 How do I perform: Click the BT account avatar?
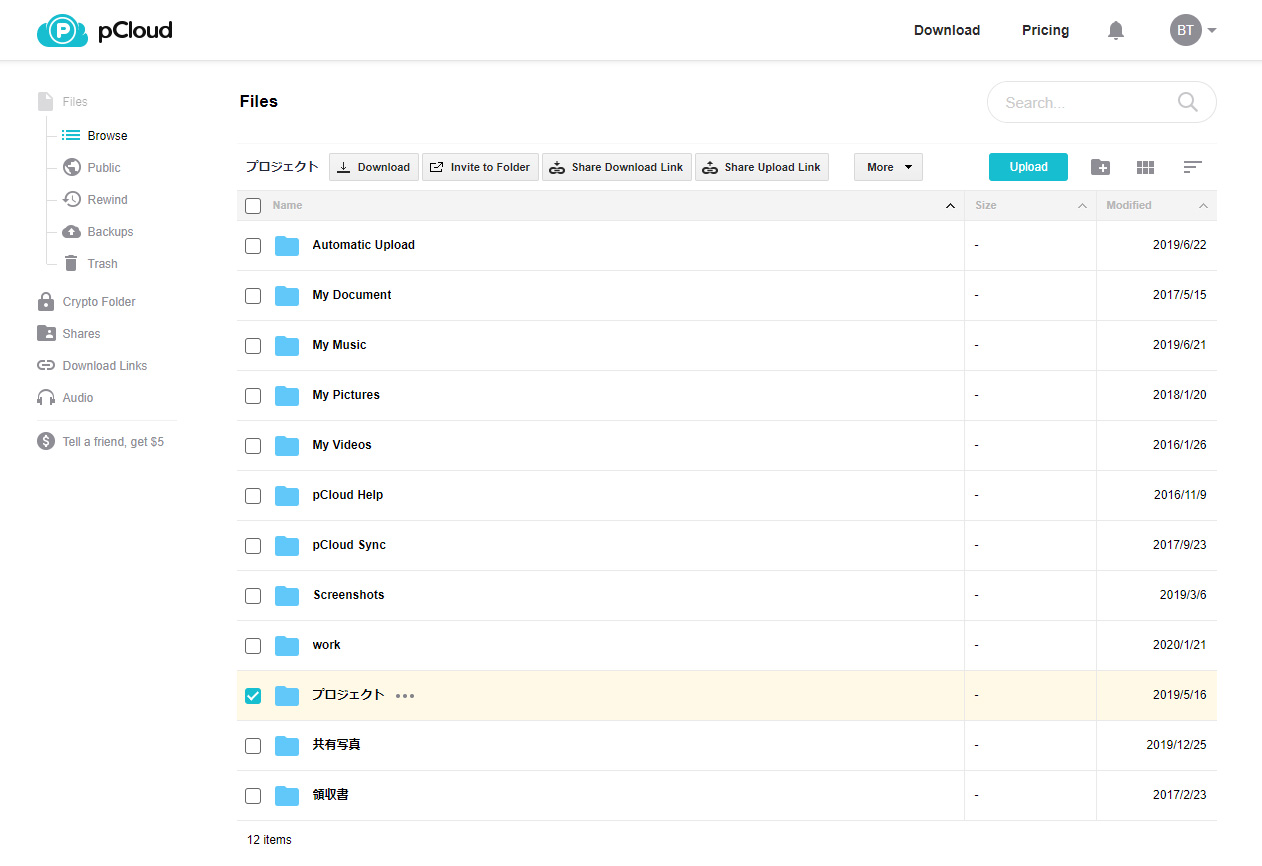tap(1185, 30)
